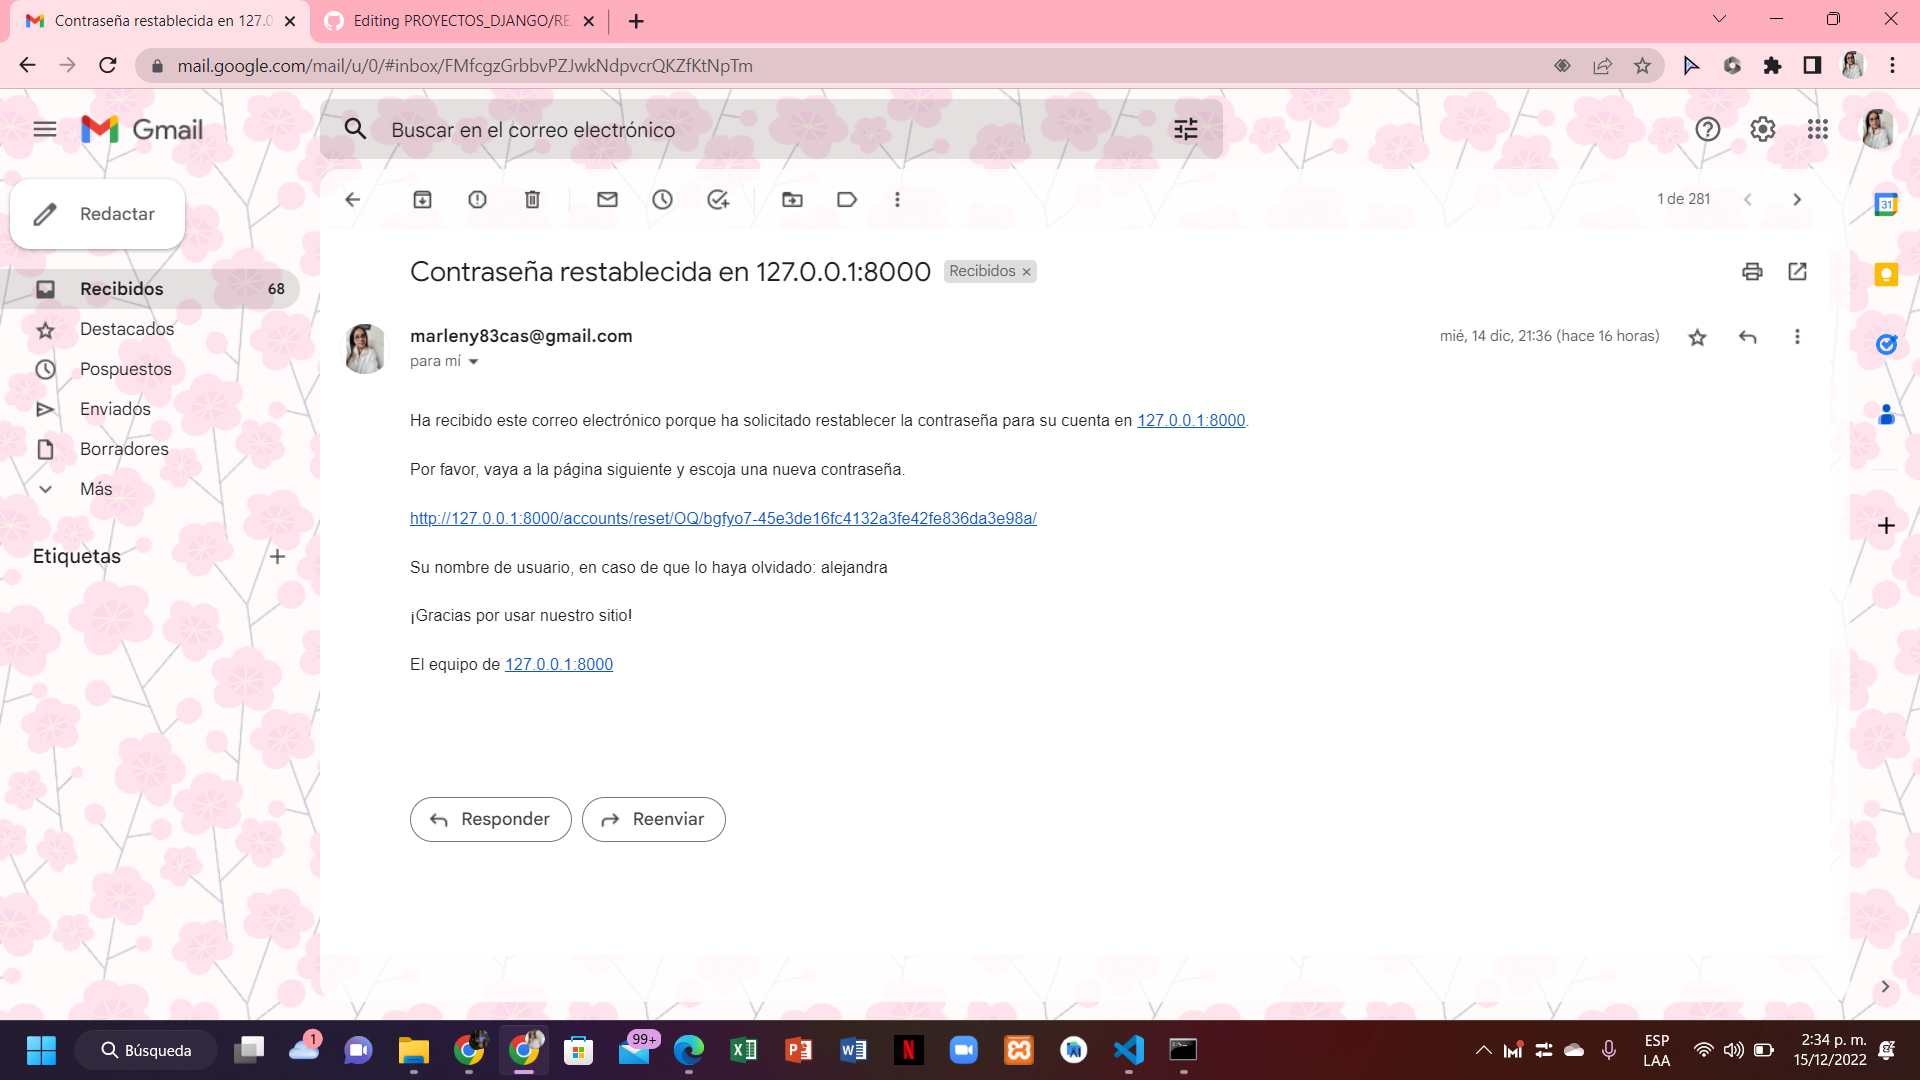Switch to Editing PROYECTOS_DJANGO browser tab
1920x1080 pixels.
(460, 20)
